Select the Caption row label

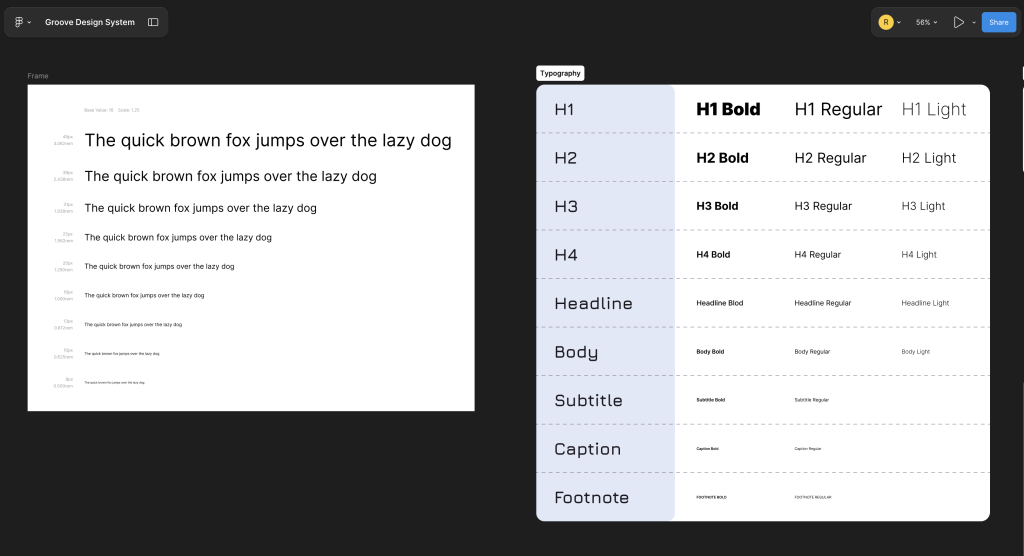[x=587, y=449]
